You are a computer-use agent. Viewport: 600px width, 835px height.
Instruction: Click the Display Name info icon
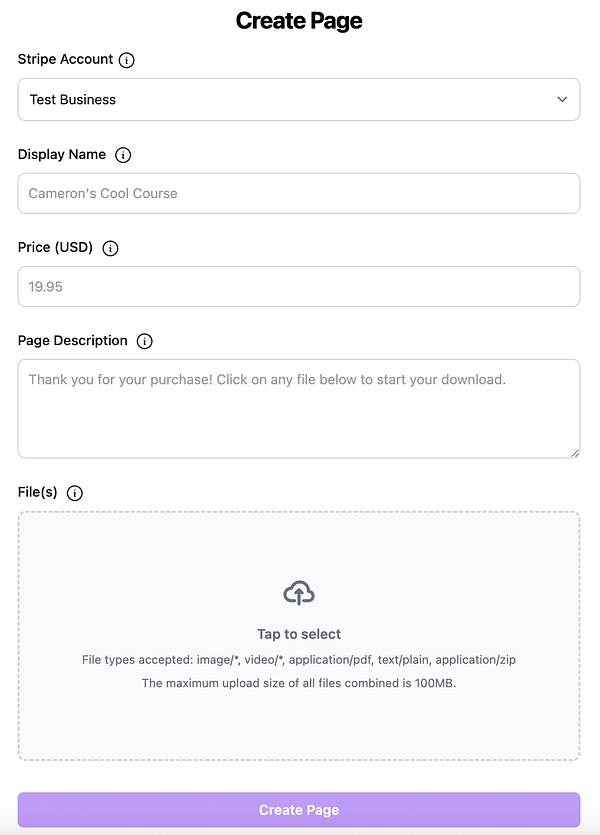pos(123,155)
